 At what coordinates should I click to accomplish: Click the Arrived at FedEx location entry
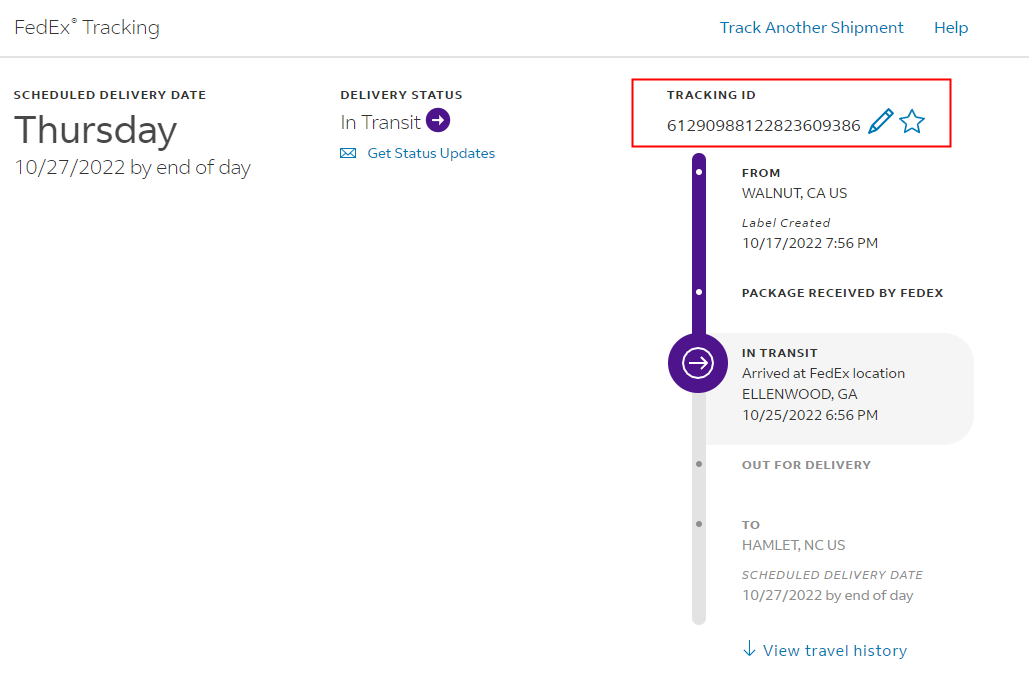(x=823, y=373)
